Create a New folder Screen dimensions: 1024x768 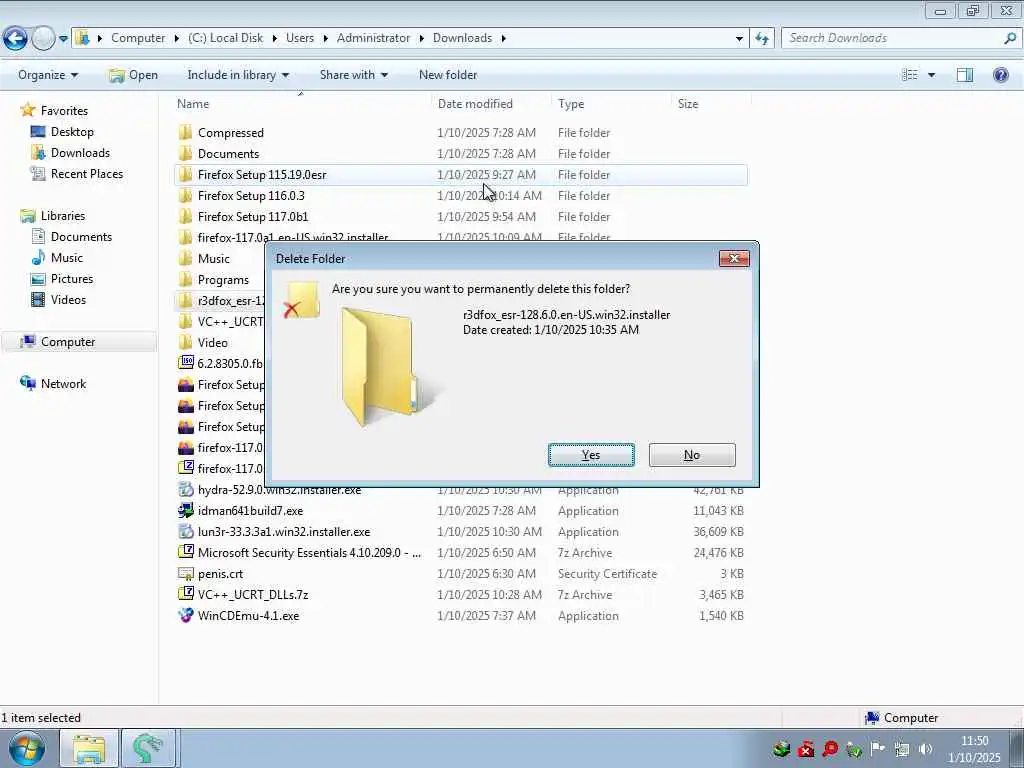[448, 75]
